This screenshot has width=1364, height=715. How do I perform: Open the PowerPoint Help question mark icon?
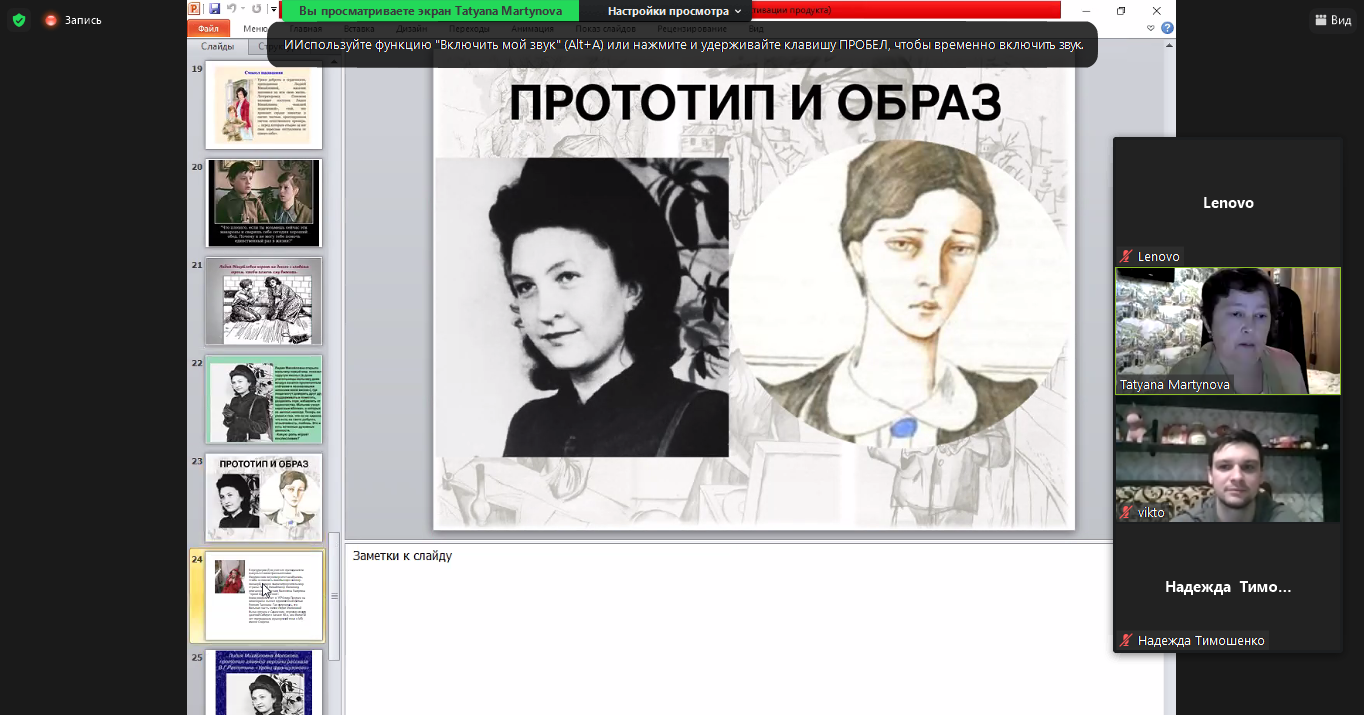[x=1167, y=28]
